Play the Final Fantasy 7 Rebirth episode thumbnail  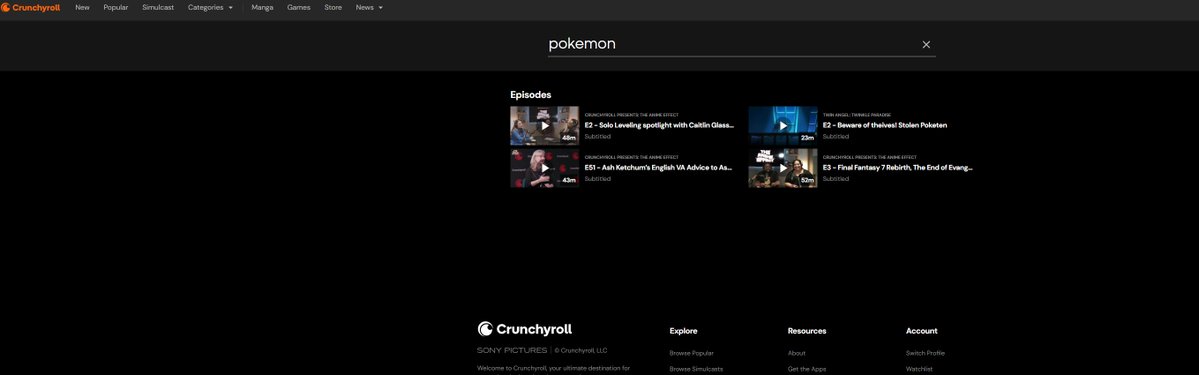(782, 168)
